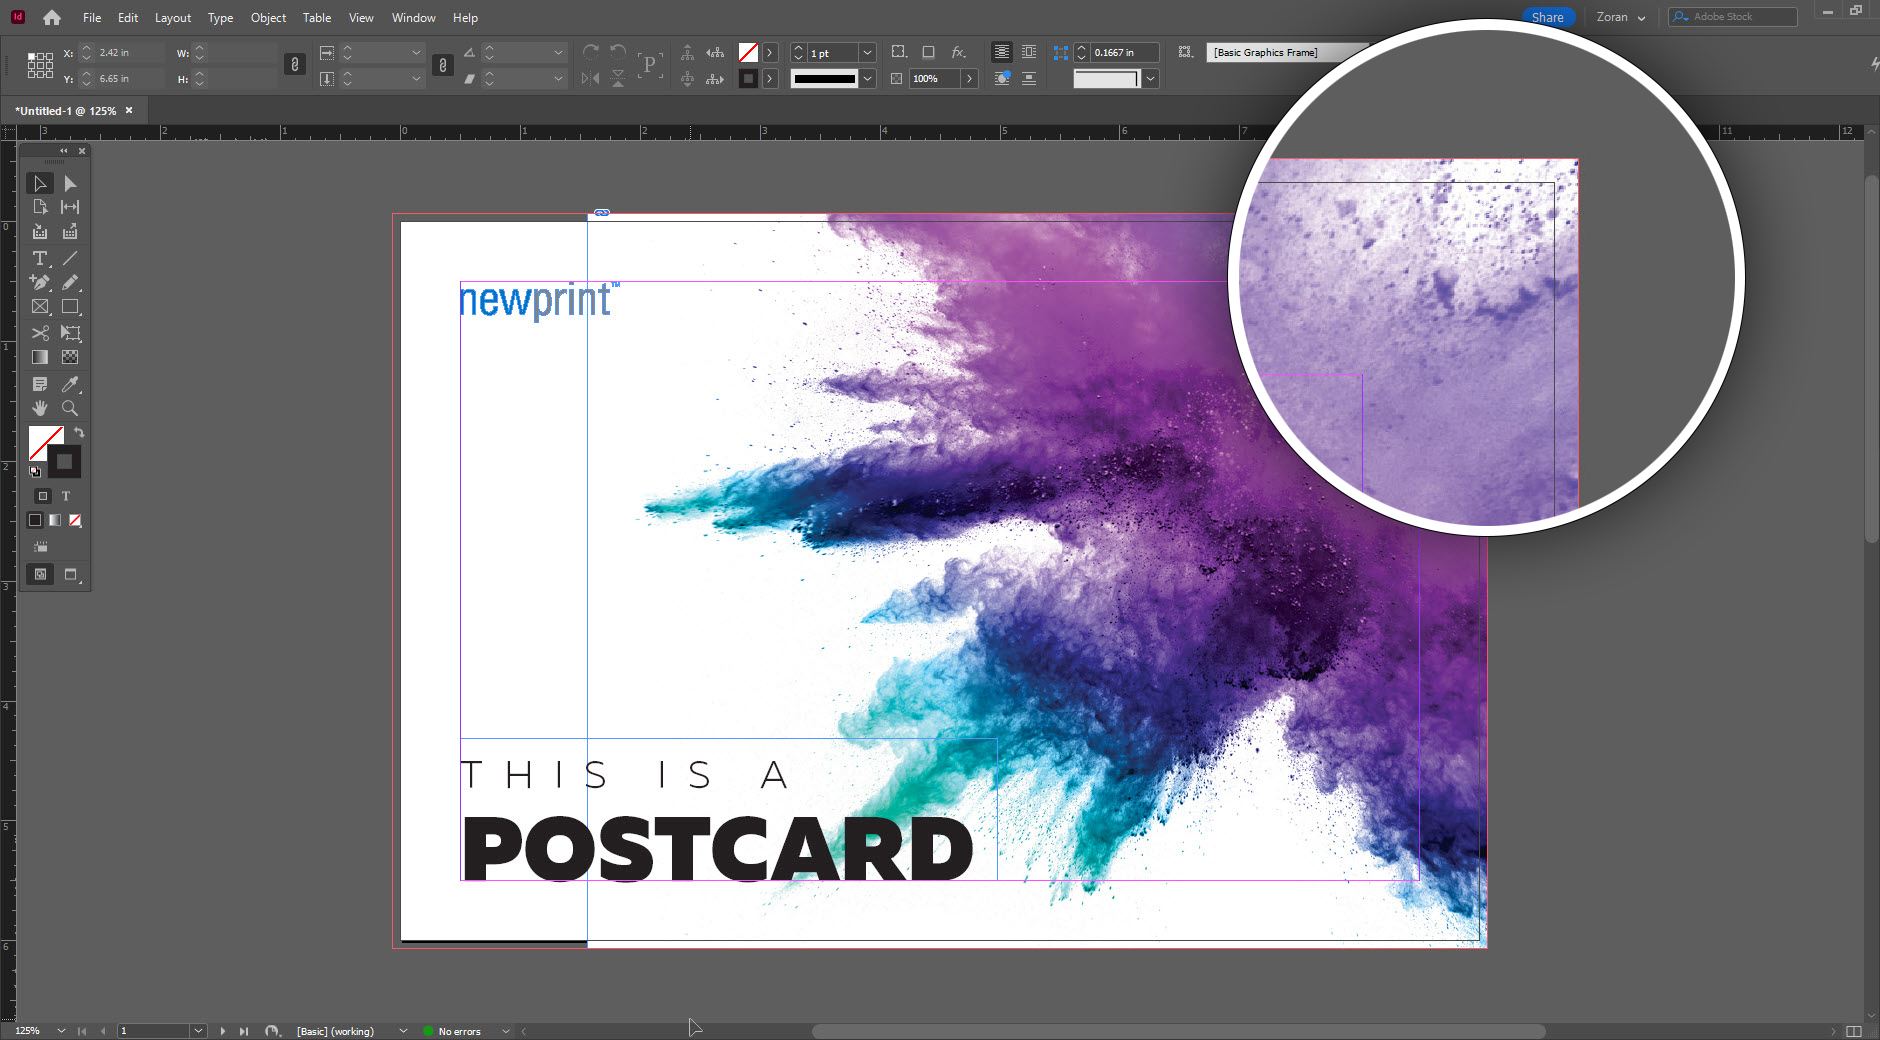Open the Layout menu
Viewport: 1880px width, 1040px height.
pos(172,18)
